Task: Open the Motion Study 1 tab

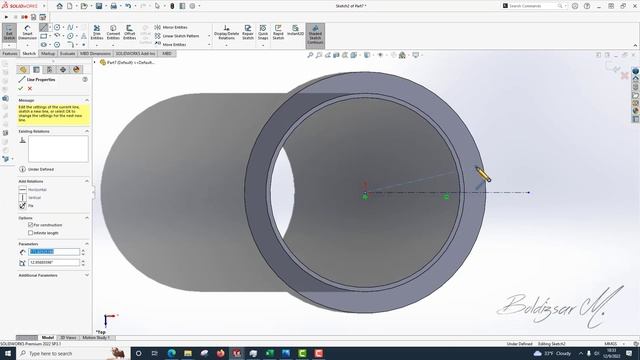Action: tap(96, 338)
